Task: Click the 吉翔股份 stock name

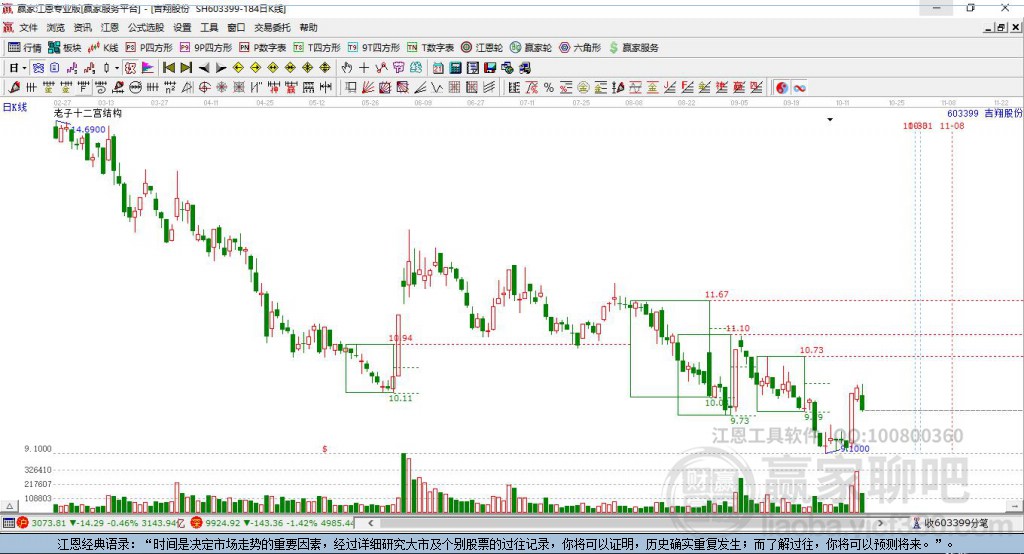Action: 1003,113
